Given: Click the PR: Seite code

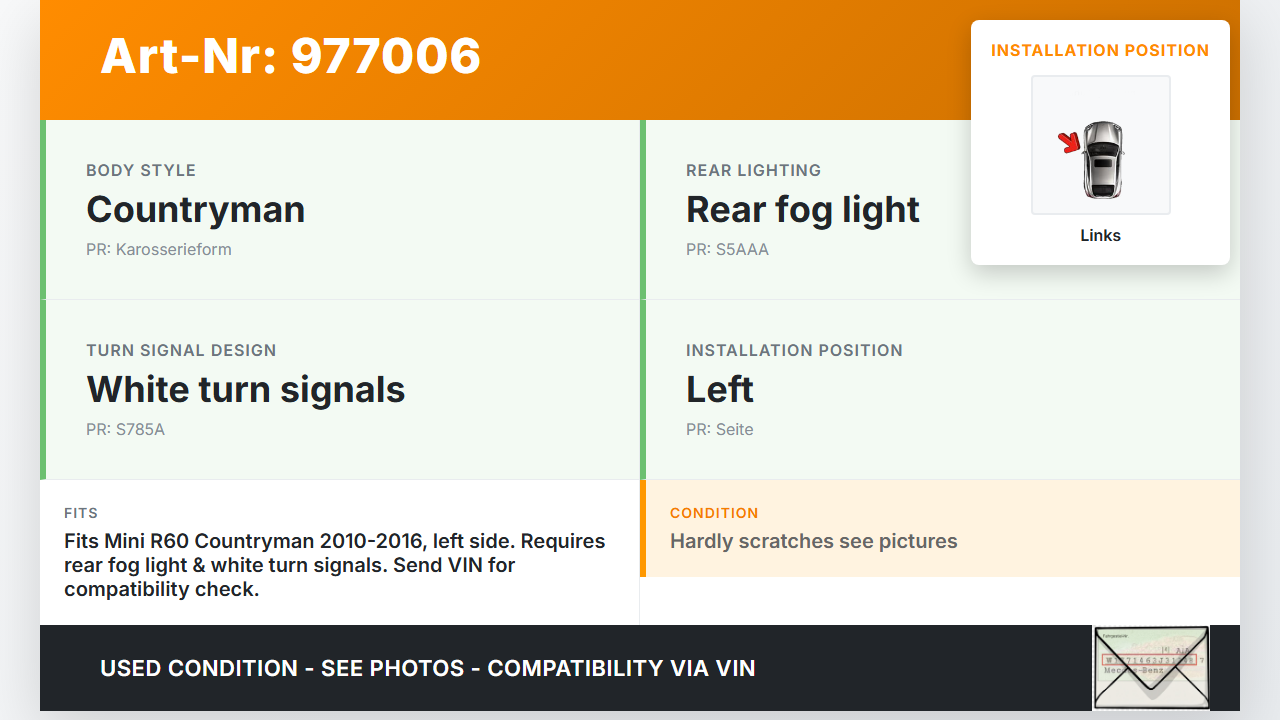Looking at the screenshot, I should coord(720,430).
